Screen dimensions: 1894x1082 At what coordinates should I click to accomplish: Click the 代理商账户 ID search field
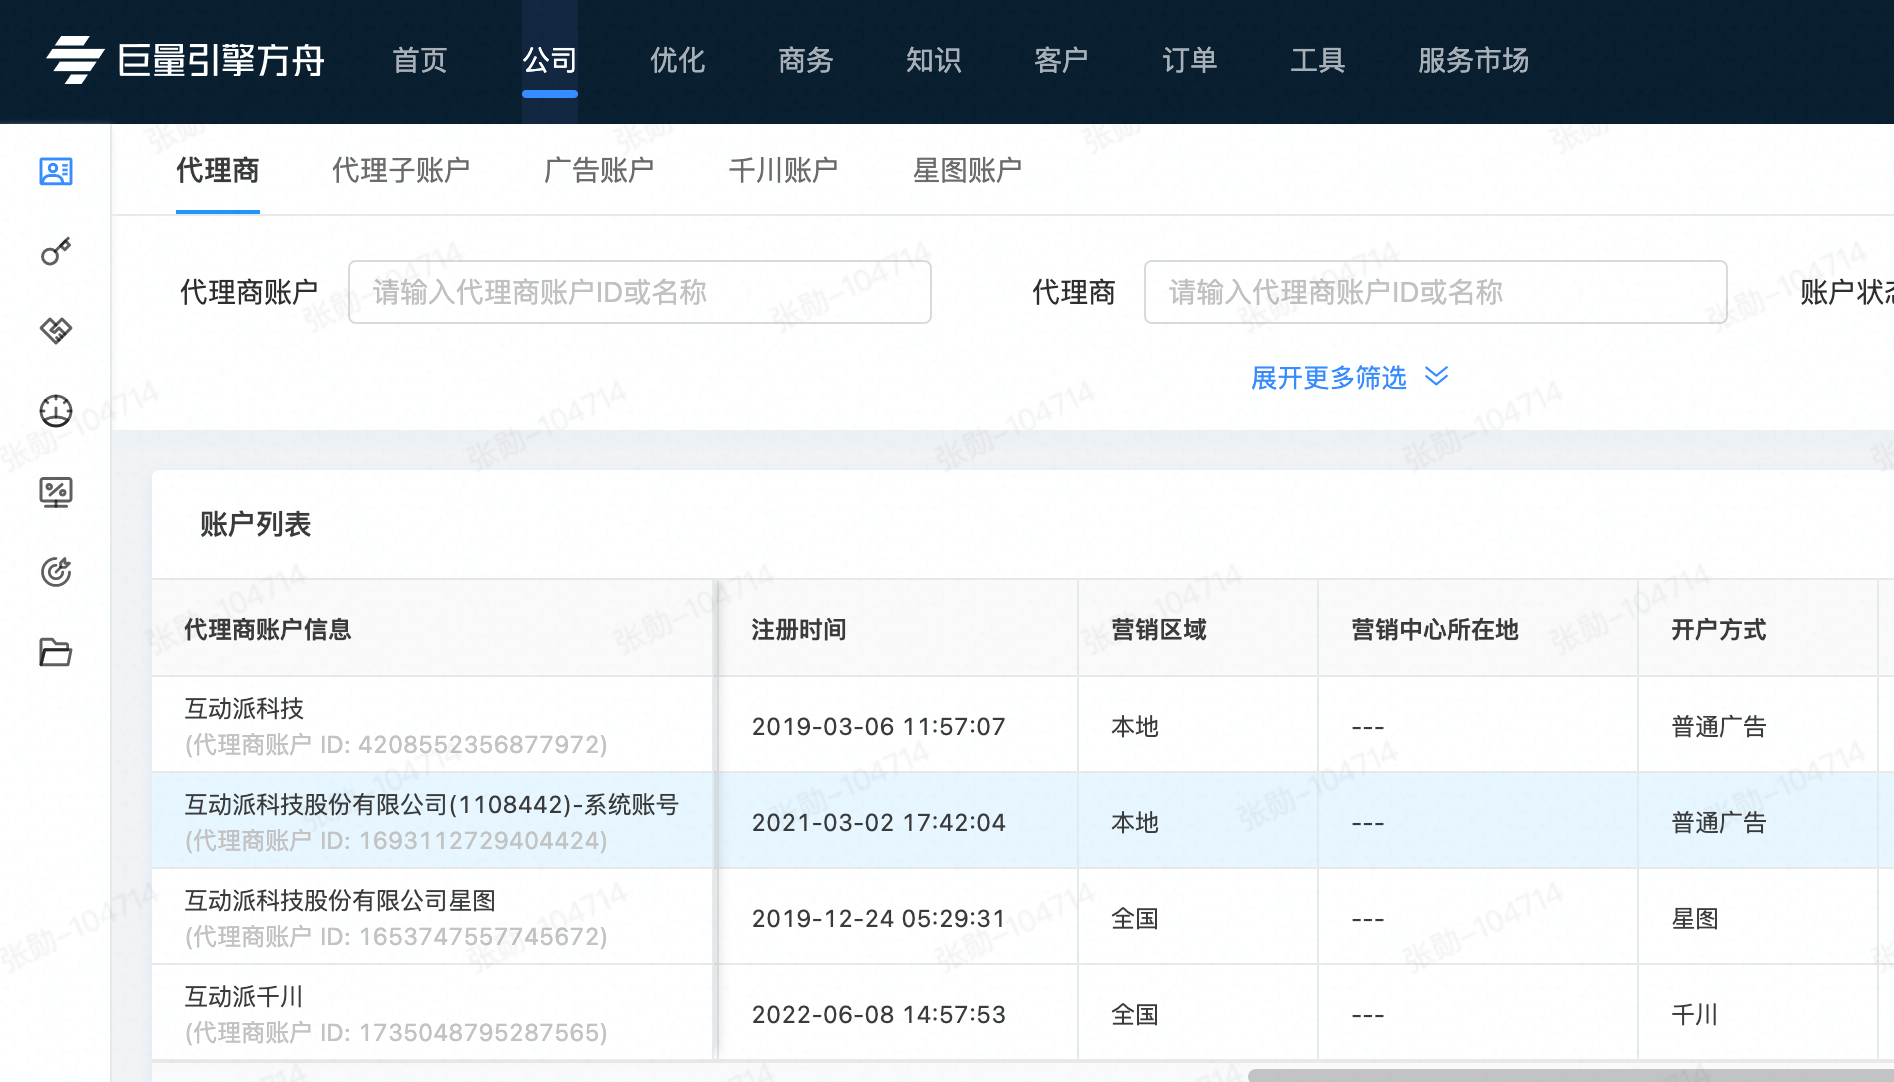pos(640,292)
